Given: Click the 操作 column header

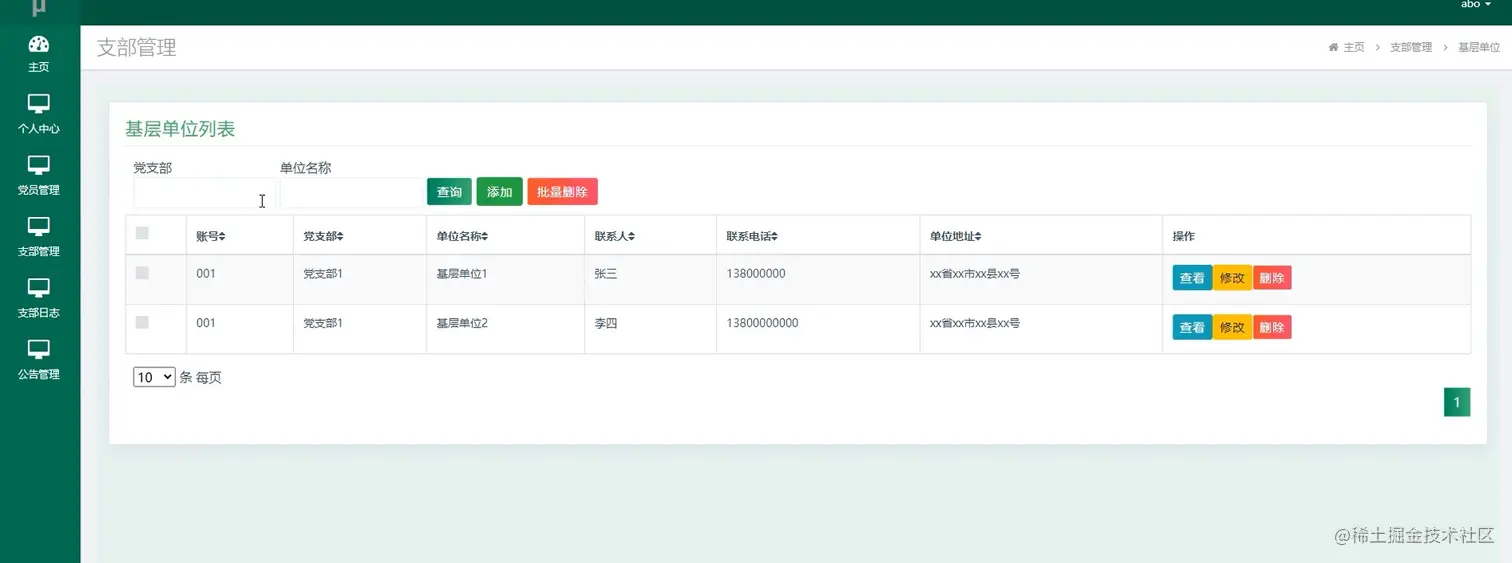Looking at the screenshot, I should [1184, 236].
